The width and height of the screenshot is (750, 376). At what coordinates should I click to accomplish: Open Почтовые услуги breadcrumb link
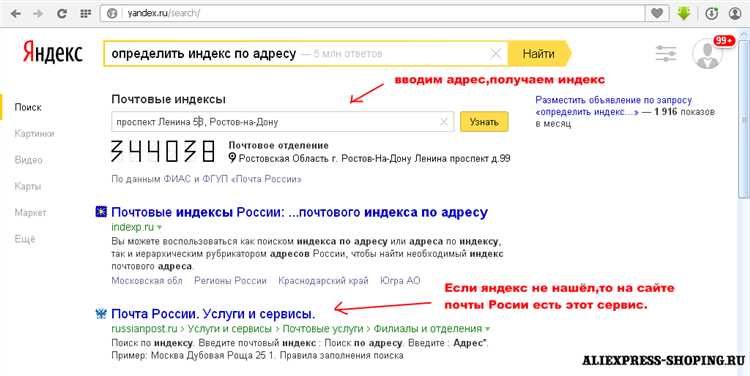point(322,329)
